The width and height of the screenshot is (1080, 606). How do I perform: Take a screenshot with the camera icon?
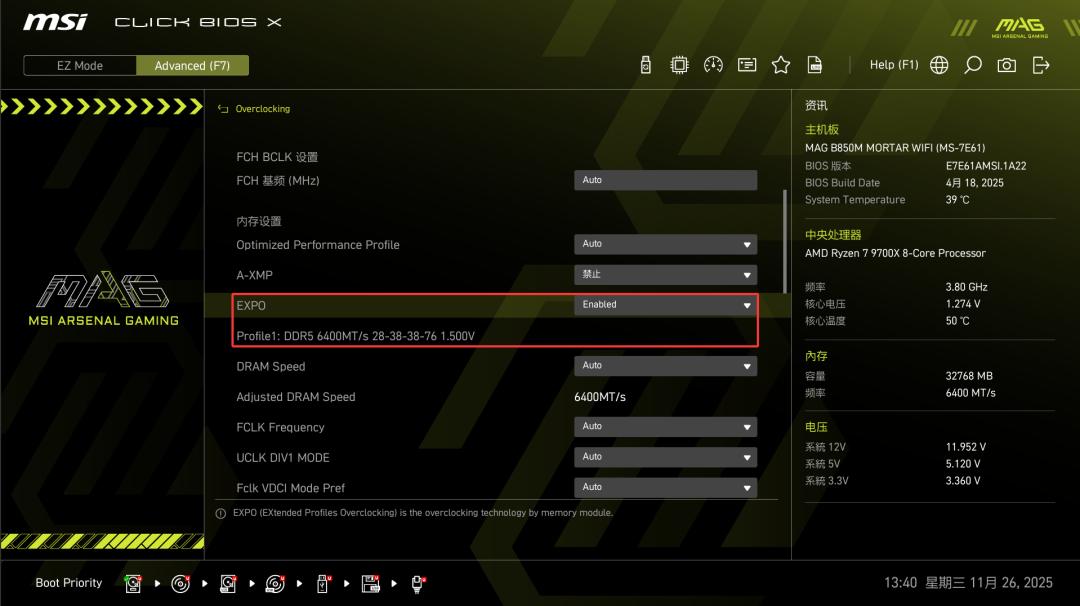[1007, 65]
